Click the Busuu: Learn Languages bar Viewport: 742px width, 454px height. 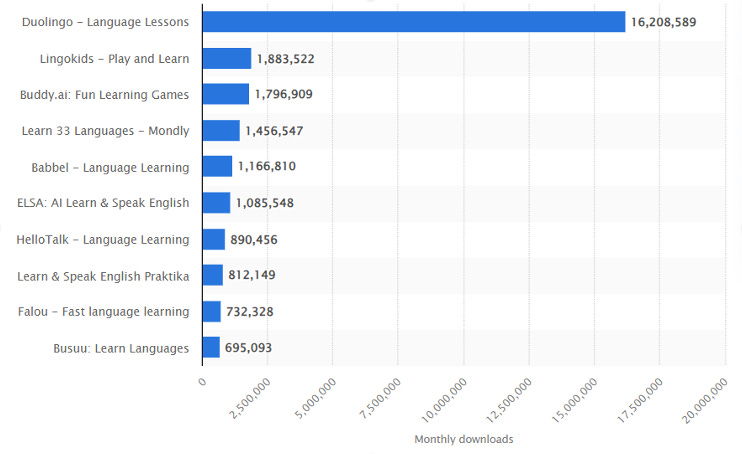212,347
